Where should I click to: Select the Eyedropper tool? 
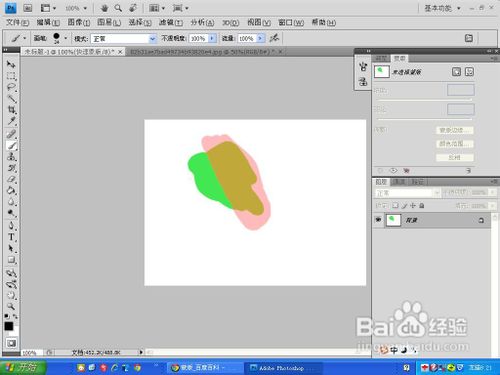(11, 121)
